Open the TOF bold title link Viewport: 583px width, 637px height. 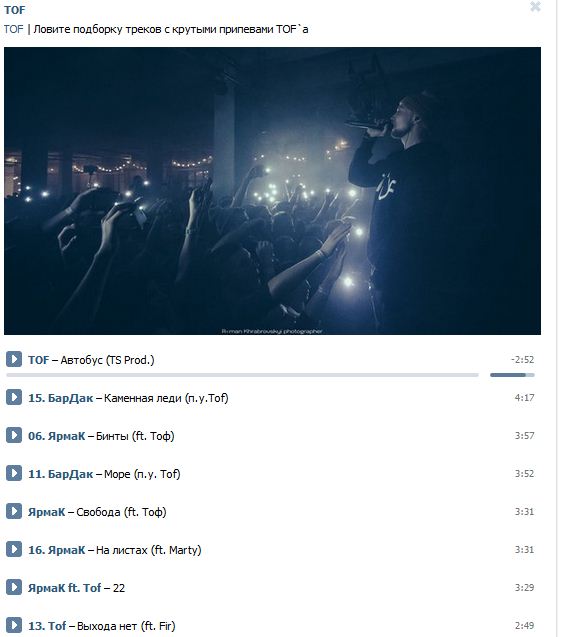click(15, 10)
